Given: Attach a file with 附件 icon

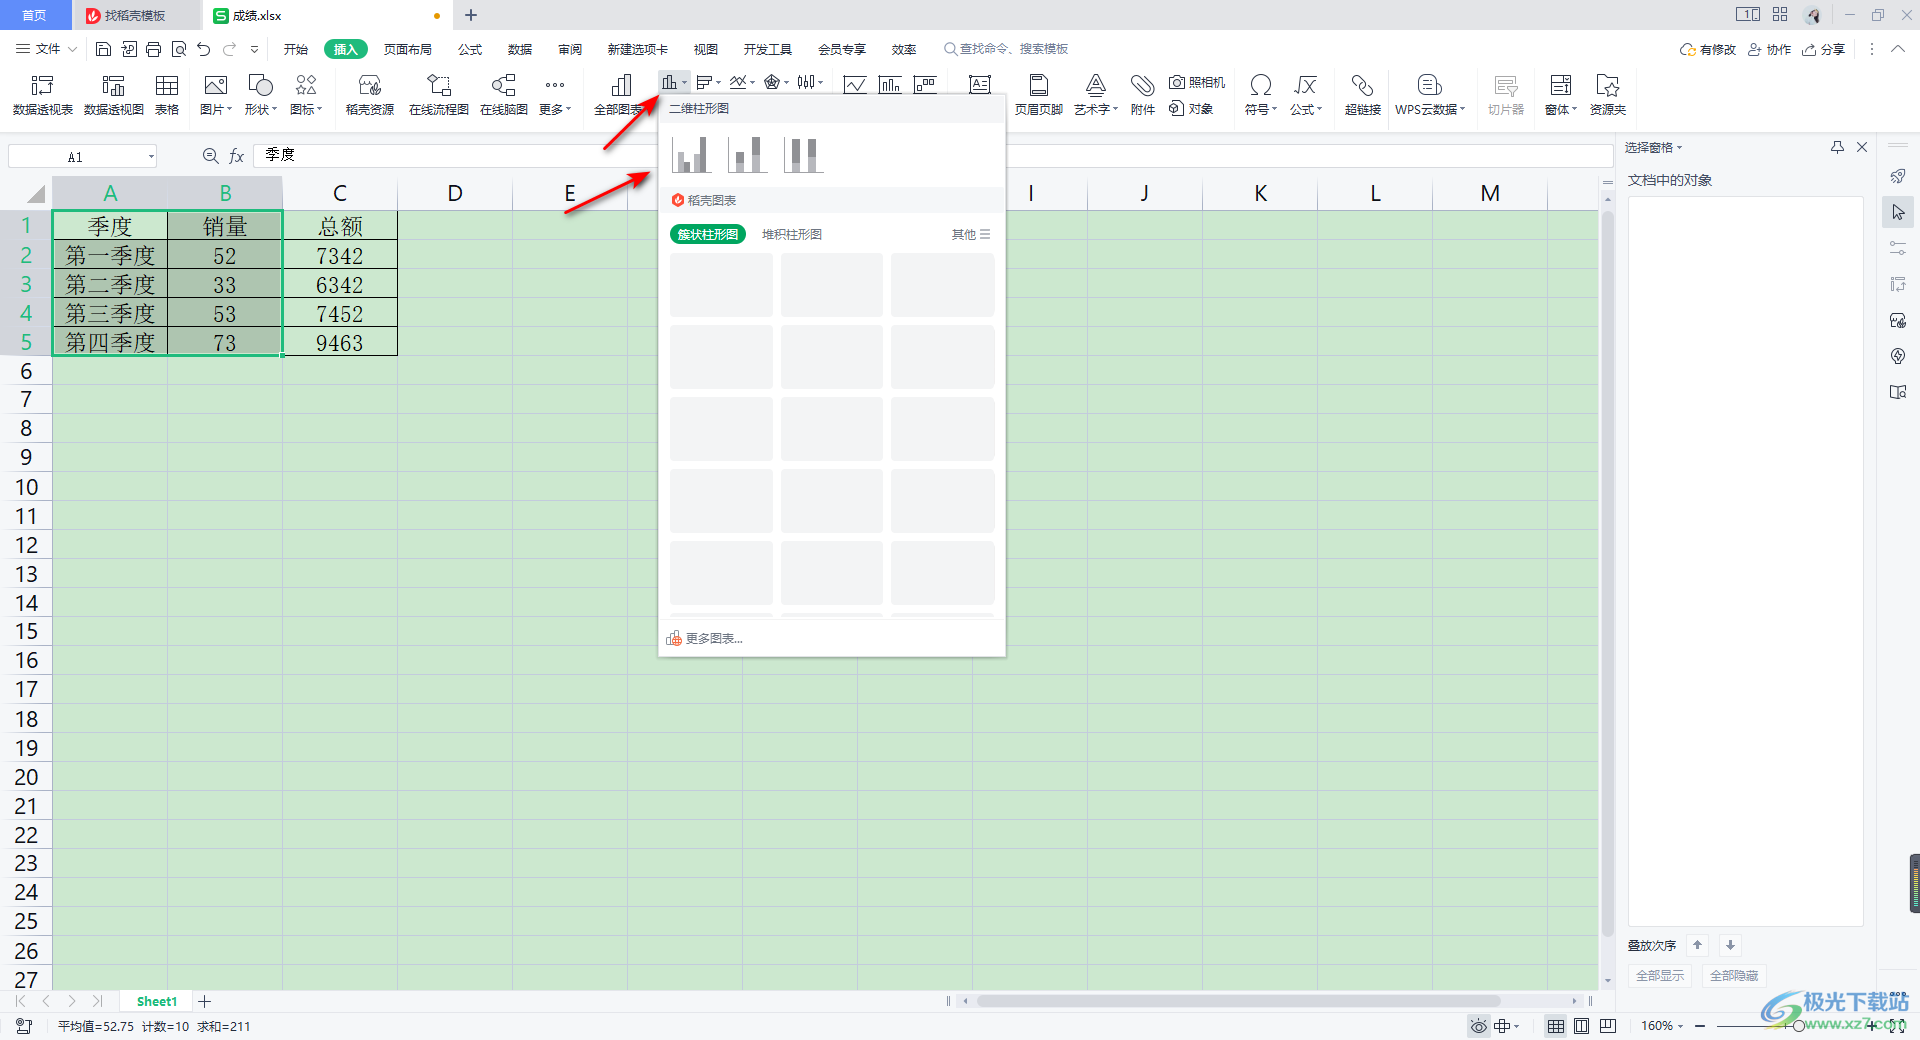Looking at the screenshot, I should tap(1143, 95).
